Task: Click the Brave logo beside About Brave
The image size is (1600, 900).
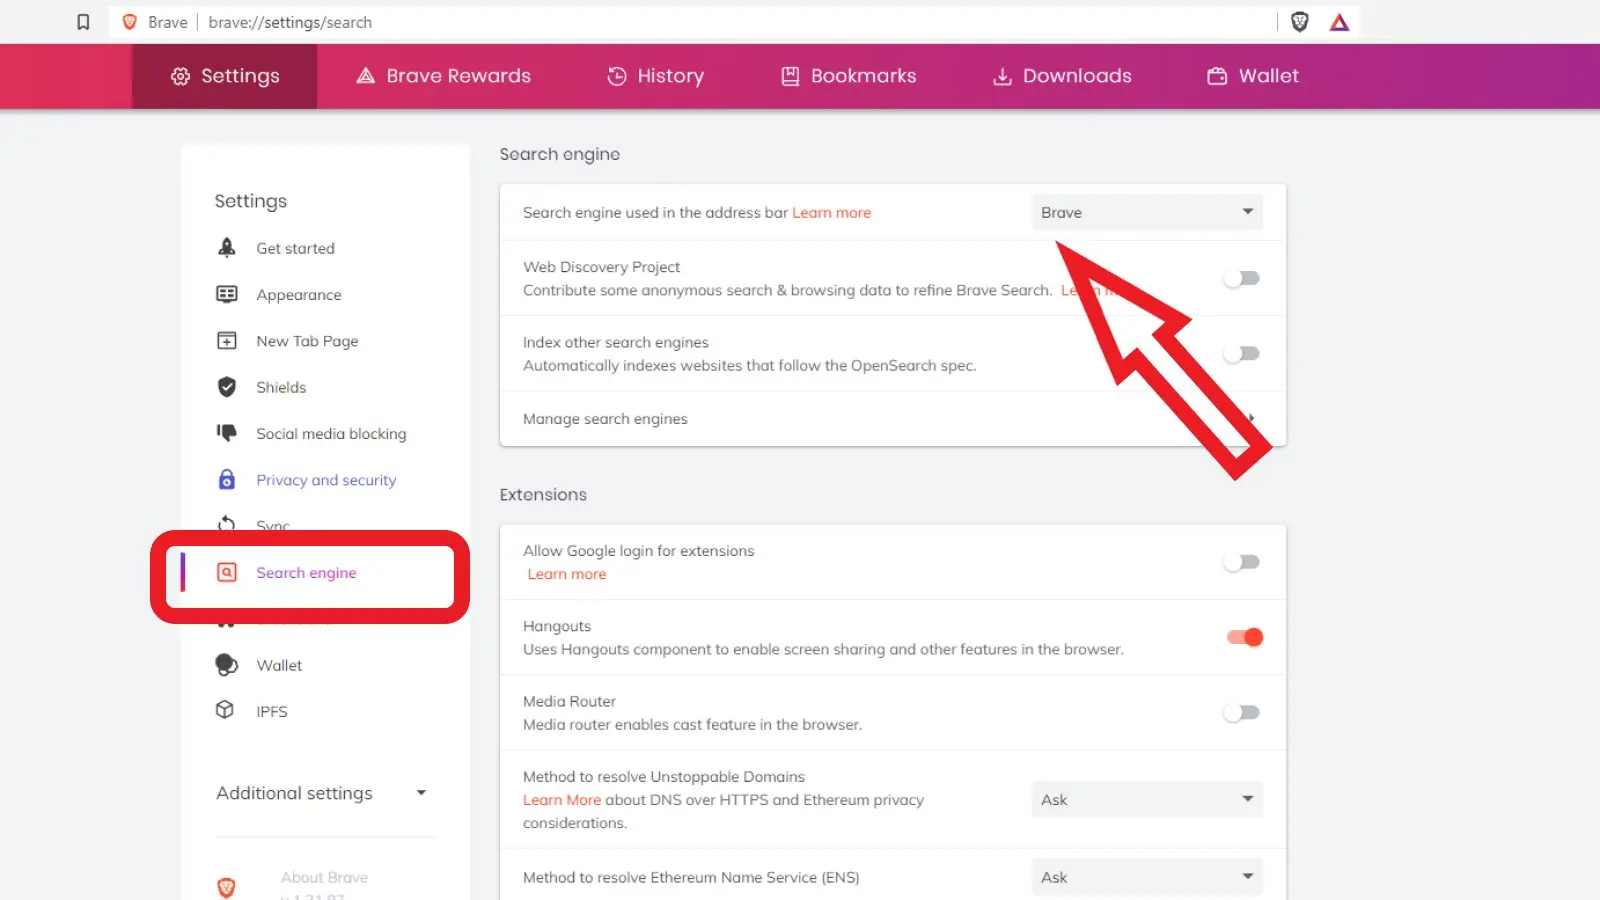Action: click(x=227, y=888)
